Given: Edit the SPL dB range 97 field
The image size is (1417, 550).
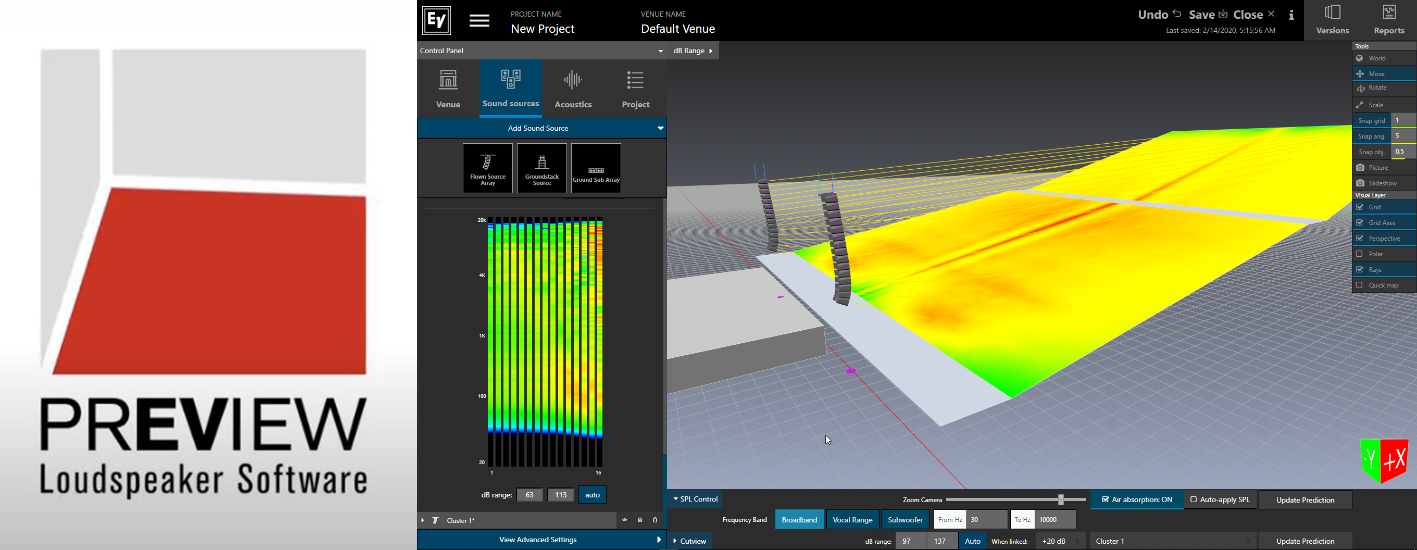Looking at the screenshot, I should point(912,541).
